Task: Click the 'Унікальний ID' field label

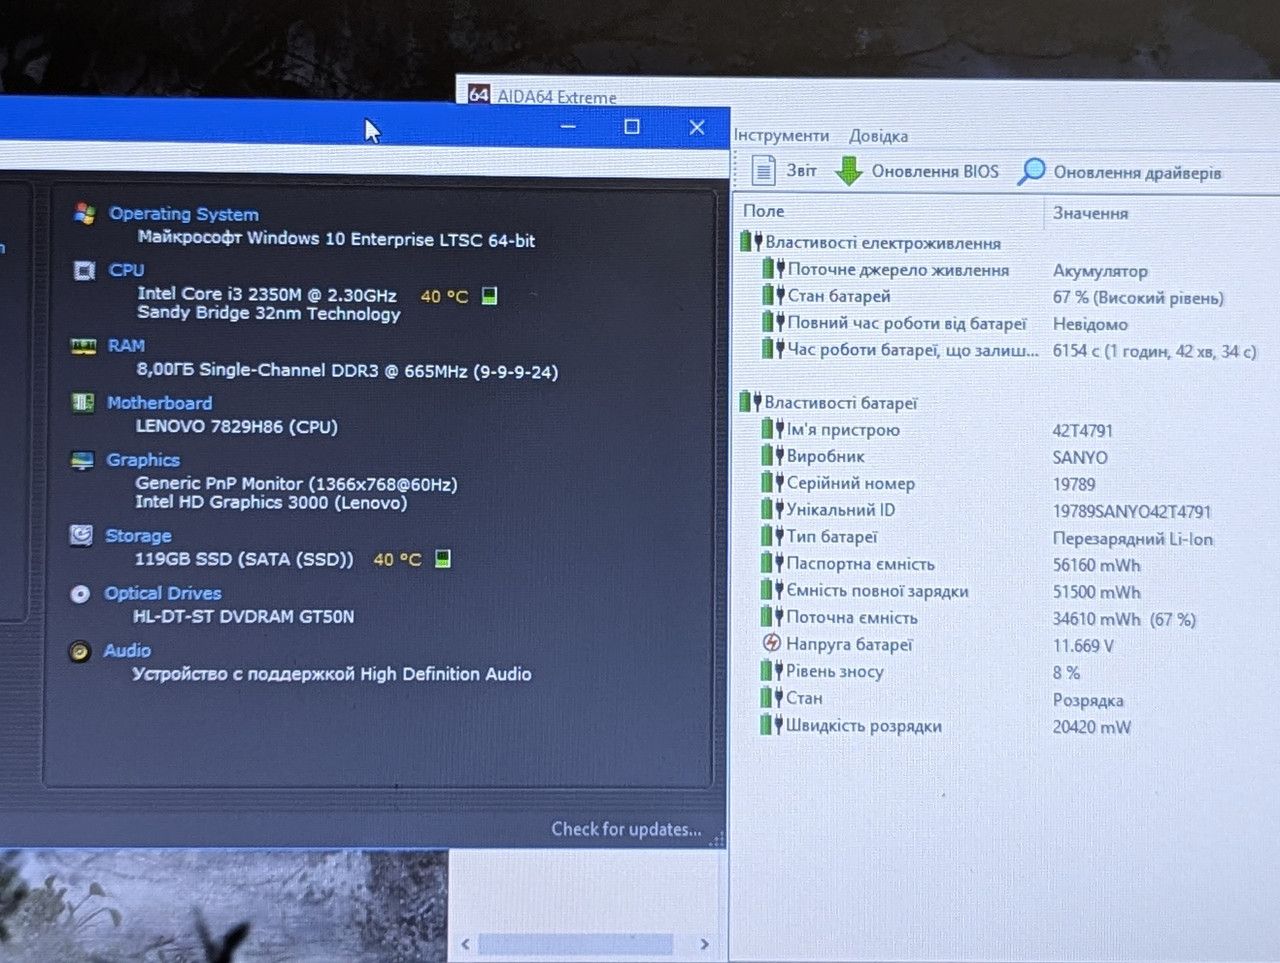Action: (840, 510)
